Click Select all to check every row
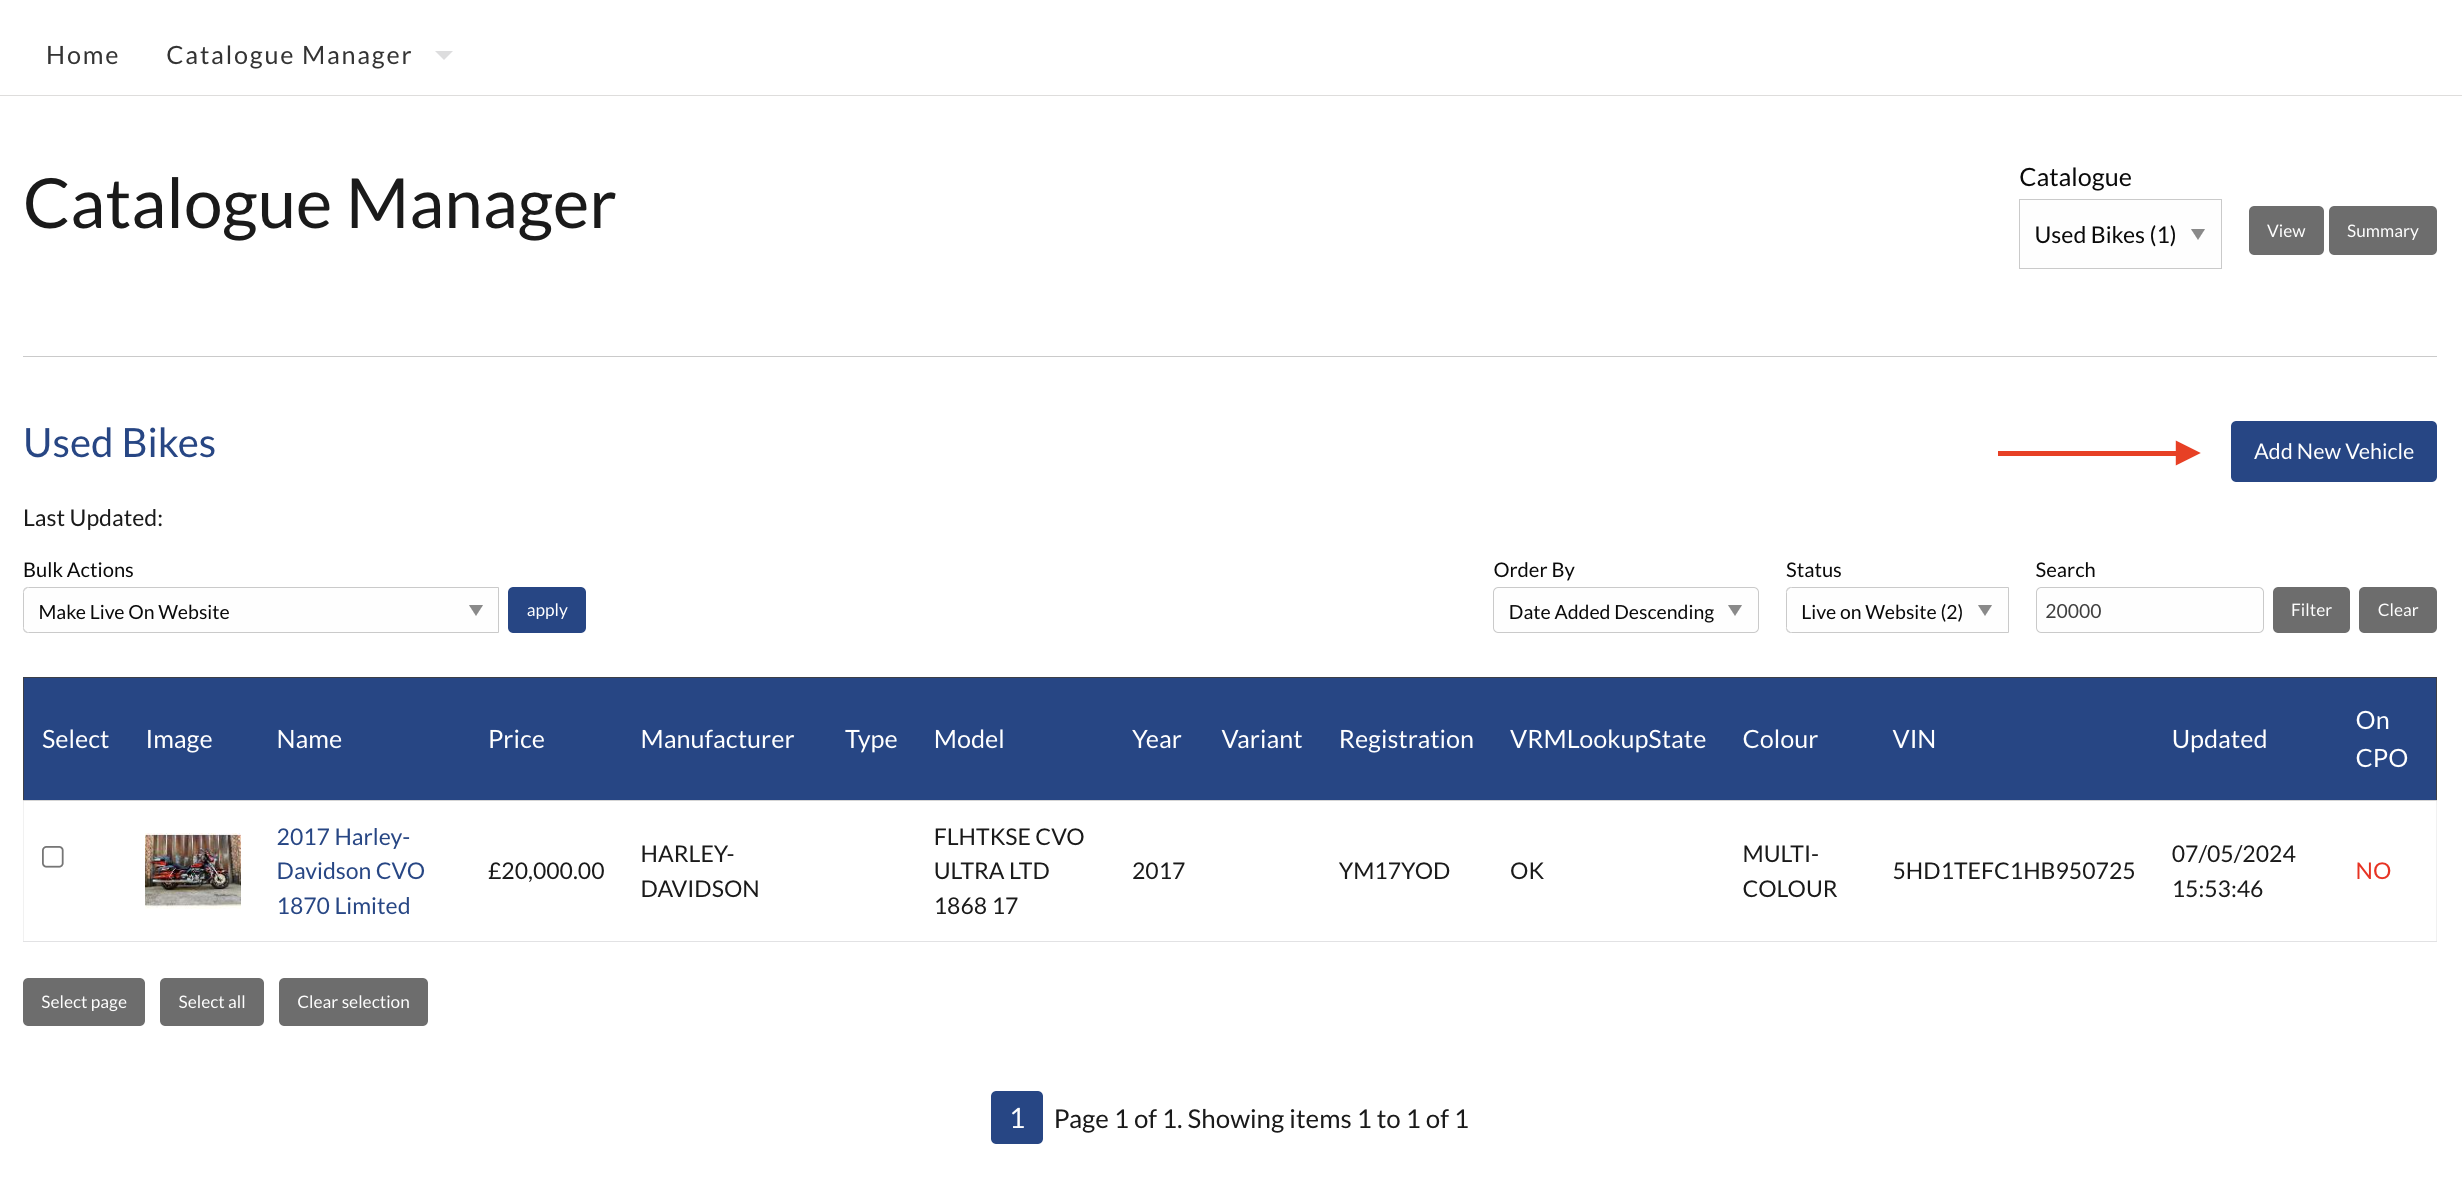The height and width of the screenshot is (1180, 2462). click(x=211, y=1001)
